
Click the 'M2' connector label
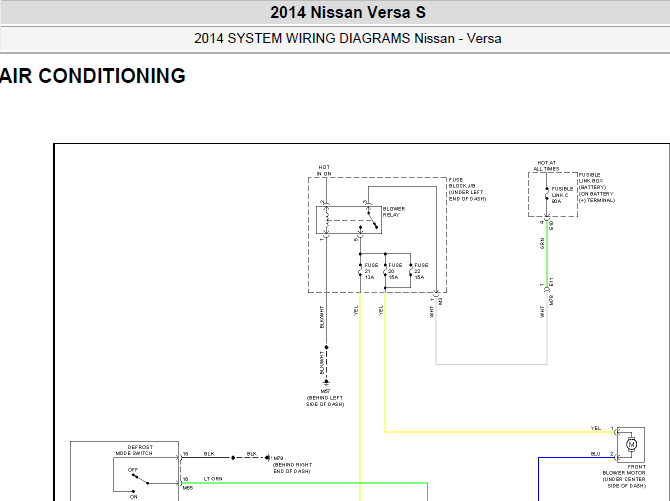point(441,301)
